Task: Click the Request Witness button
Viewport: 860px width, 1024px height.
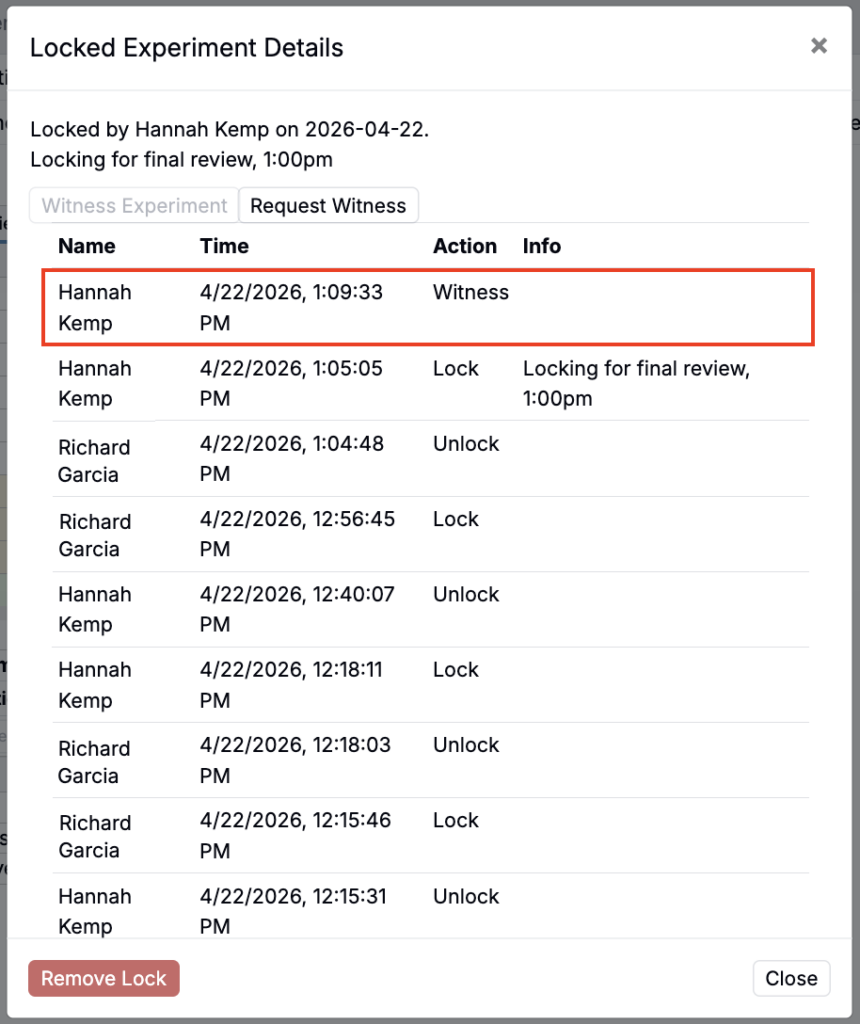Action: pyautogui.click(x=328, y=206)
